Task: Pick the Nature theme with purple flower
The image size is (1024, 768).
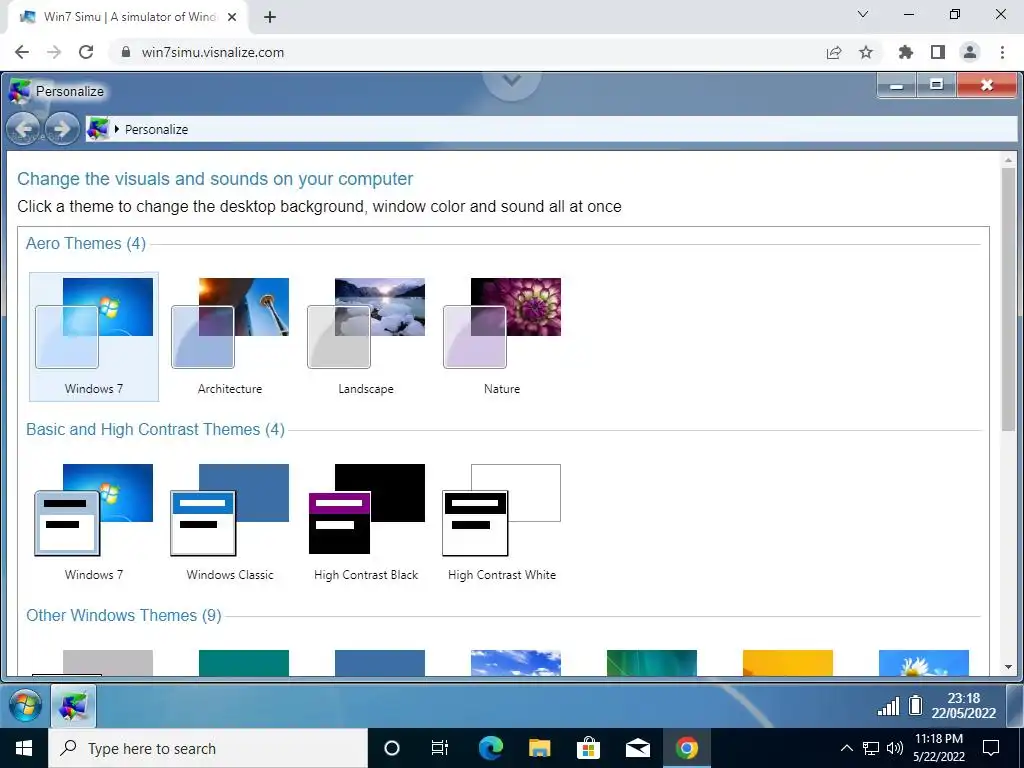Action: click(502, 336)
